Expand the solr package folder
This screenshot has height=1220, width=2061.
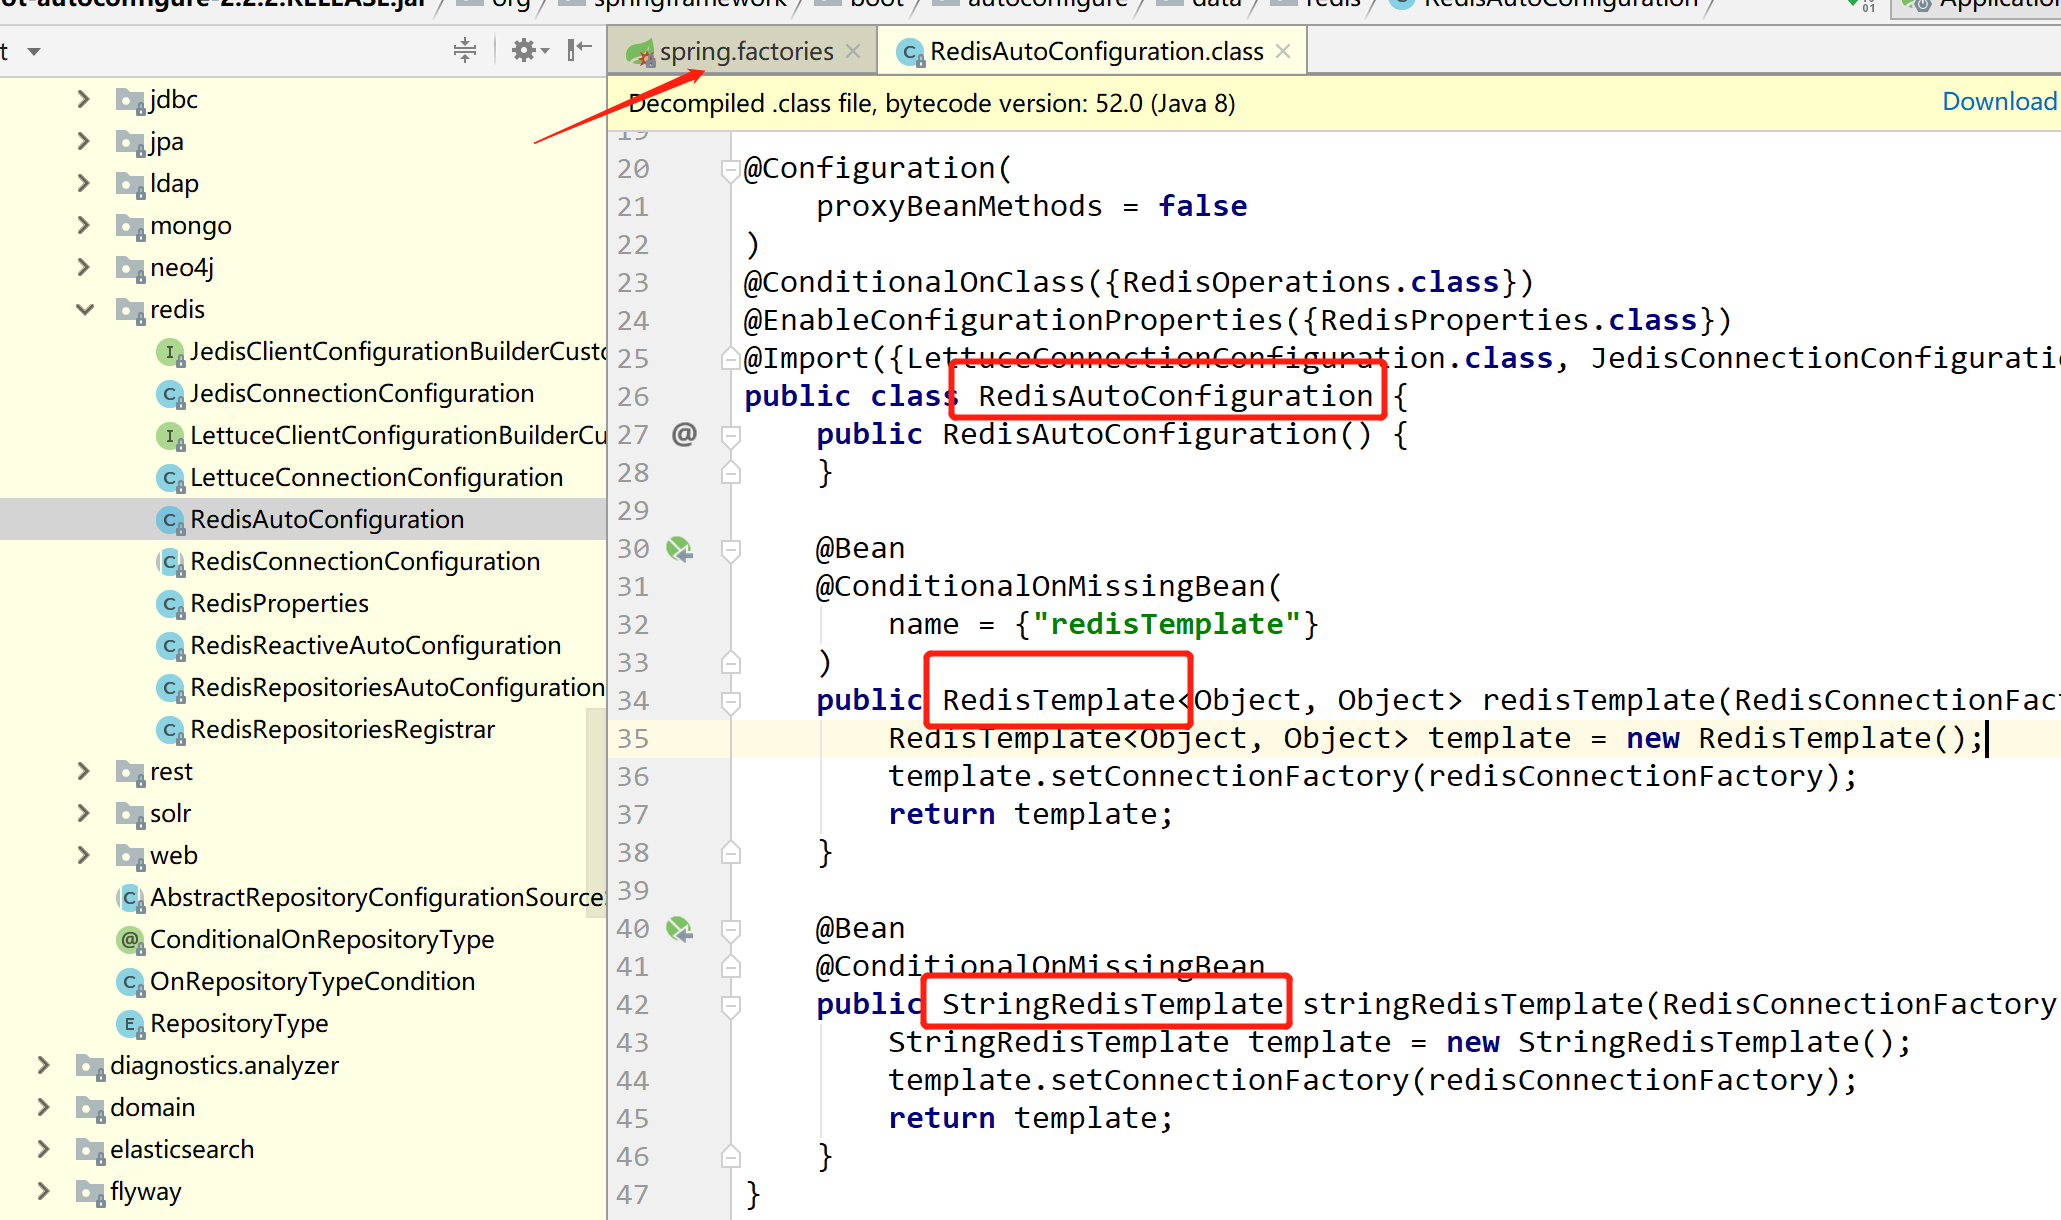84,813
